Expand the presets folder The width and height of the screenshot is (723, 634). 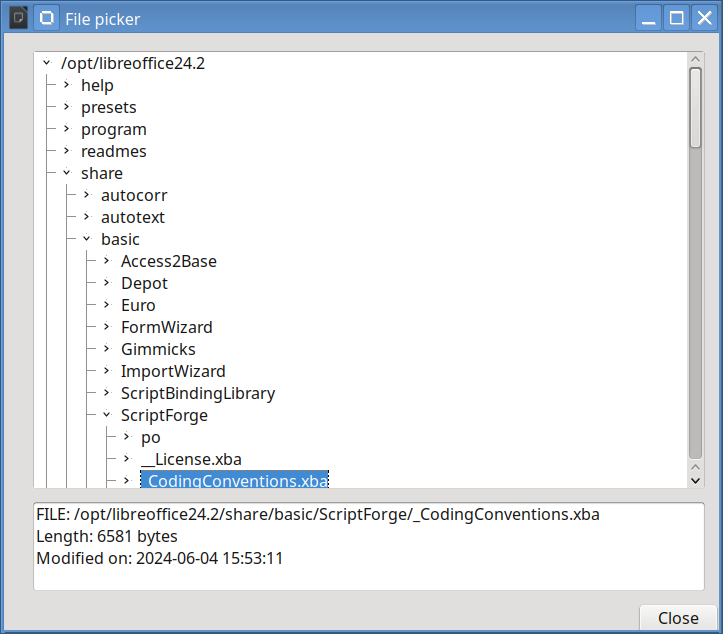pos(67,107)
